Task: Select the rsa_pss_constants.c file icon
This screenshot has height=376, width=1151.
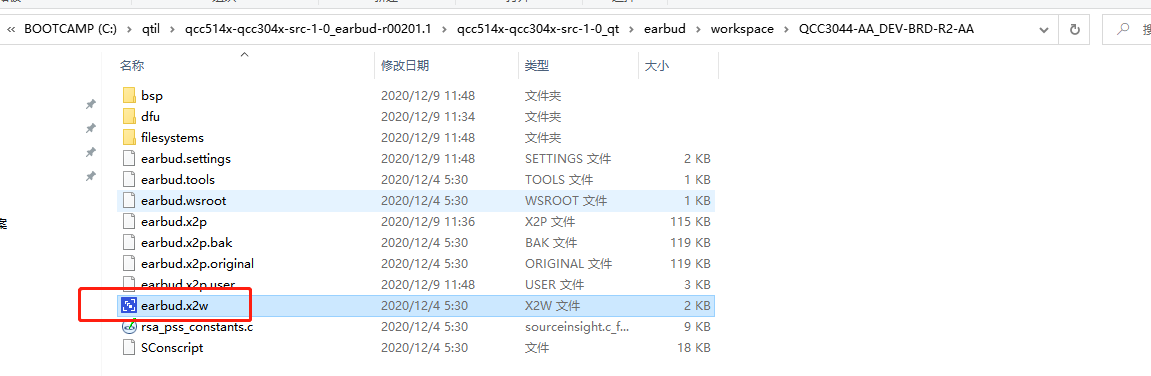Action: [x=129, y=327]
